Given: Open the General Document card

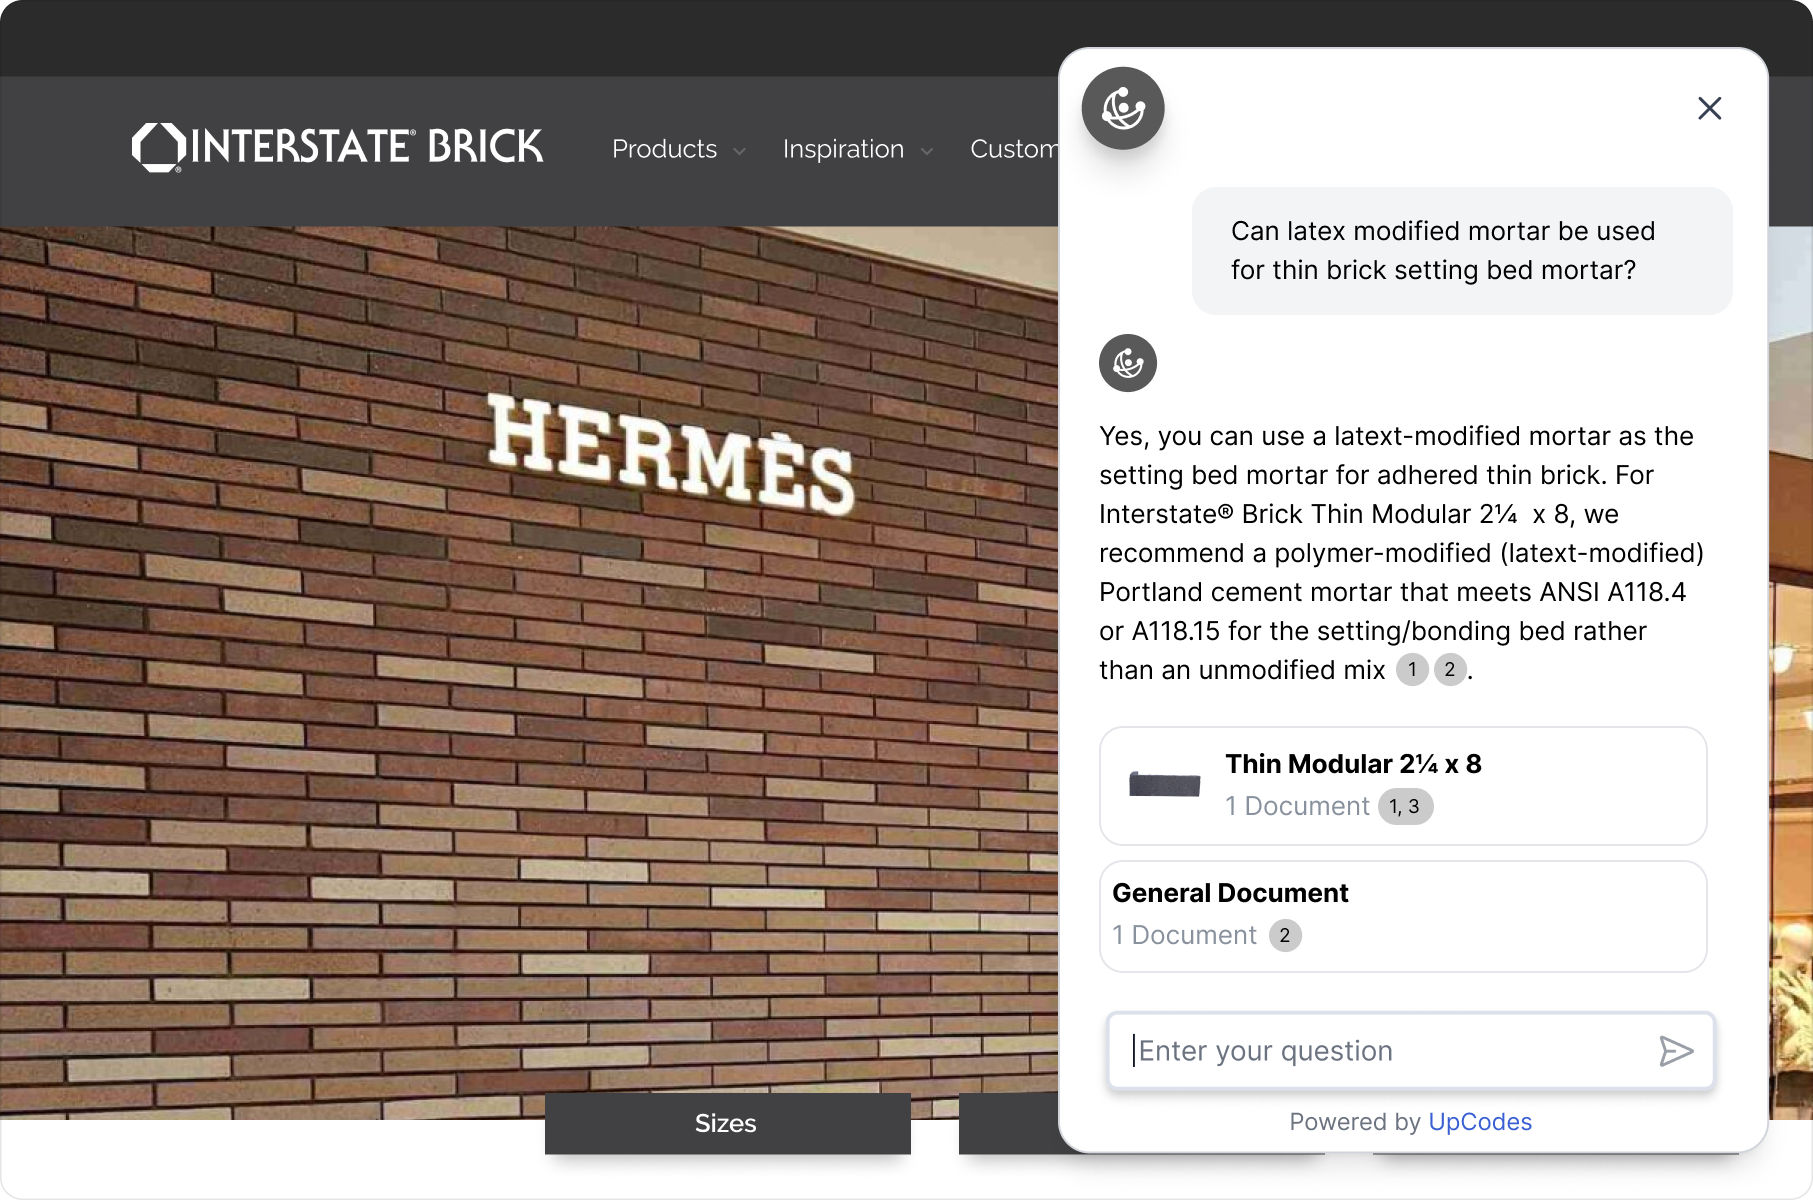Looking at the screenshot, I should [x=1403, y=916].
